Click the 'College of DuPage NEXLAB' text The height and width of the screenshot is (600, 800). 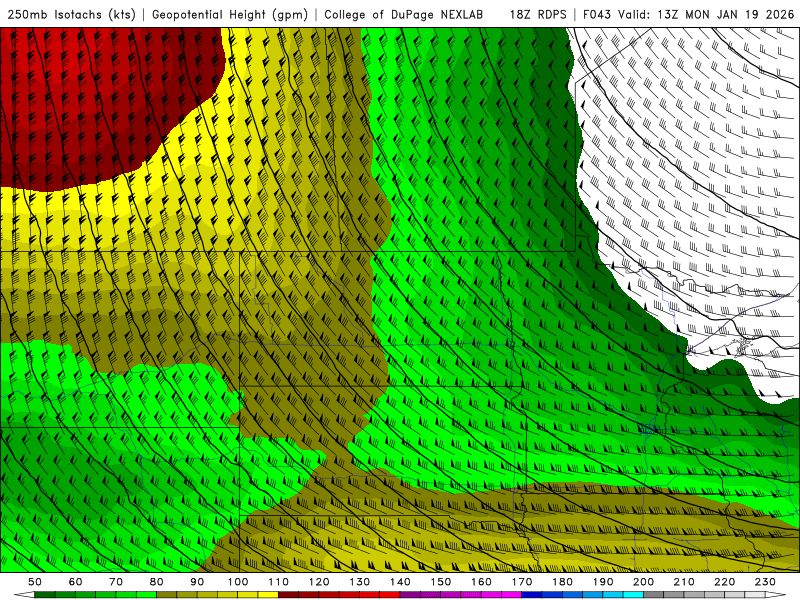point(404,15)
